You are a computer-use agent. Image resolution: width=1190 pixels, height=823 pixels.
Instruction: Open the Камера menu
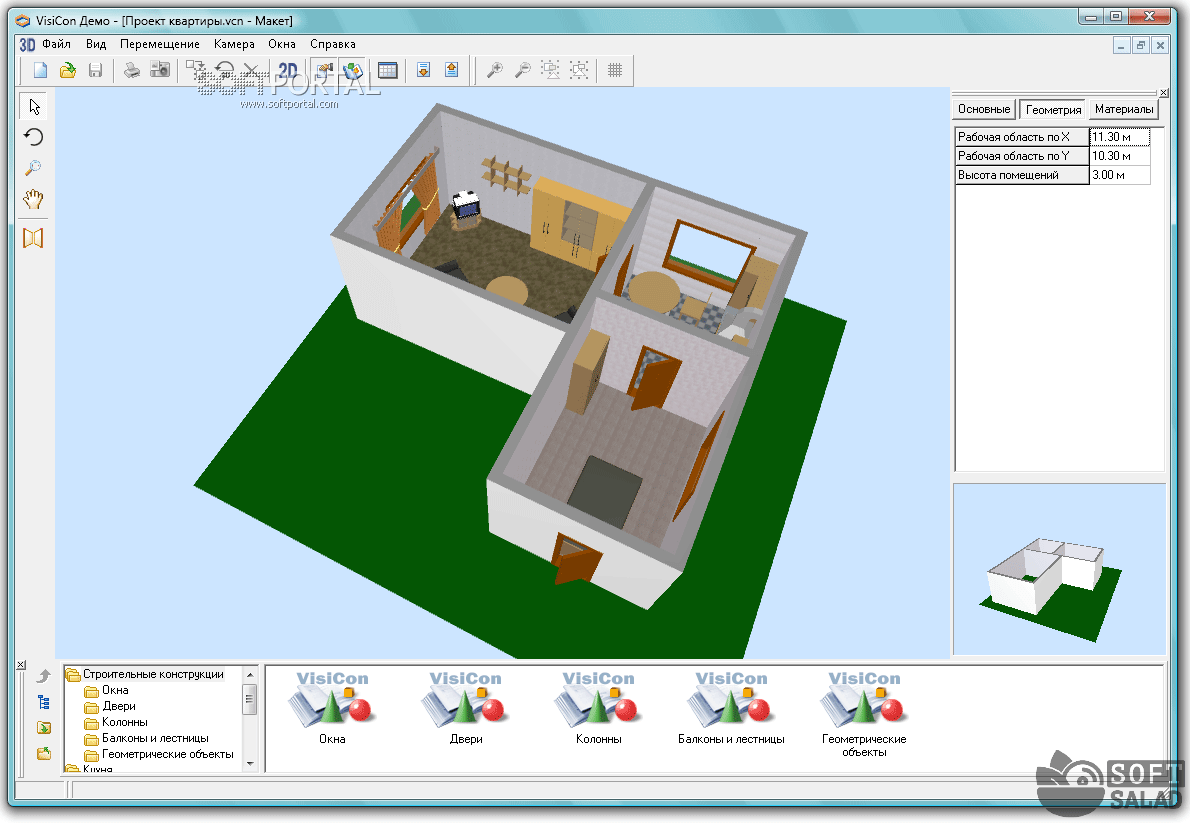[x=234, y=44]
